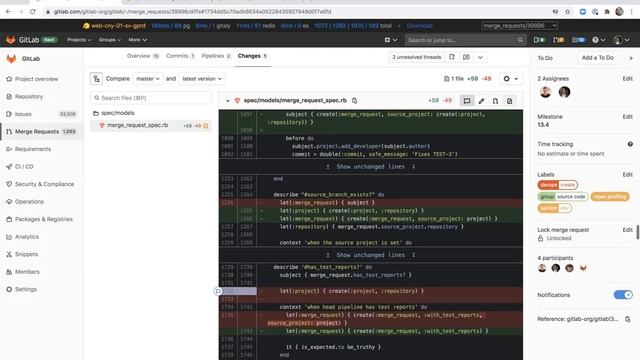Toggle all threads icon beside unresolved threads
Viewport: 640px width, 360px height.
pyautogui.click(x=466, y=57)
